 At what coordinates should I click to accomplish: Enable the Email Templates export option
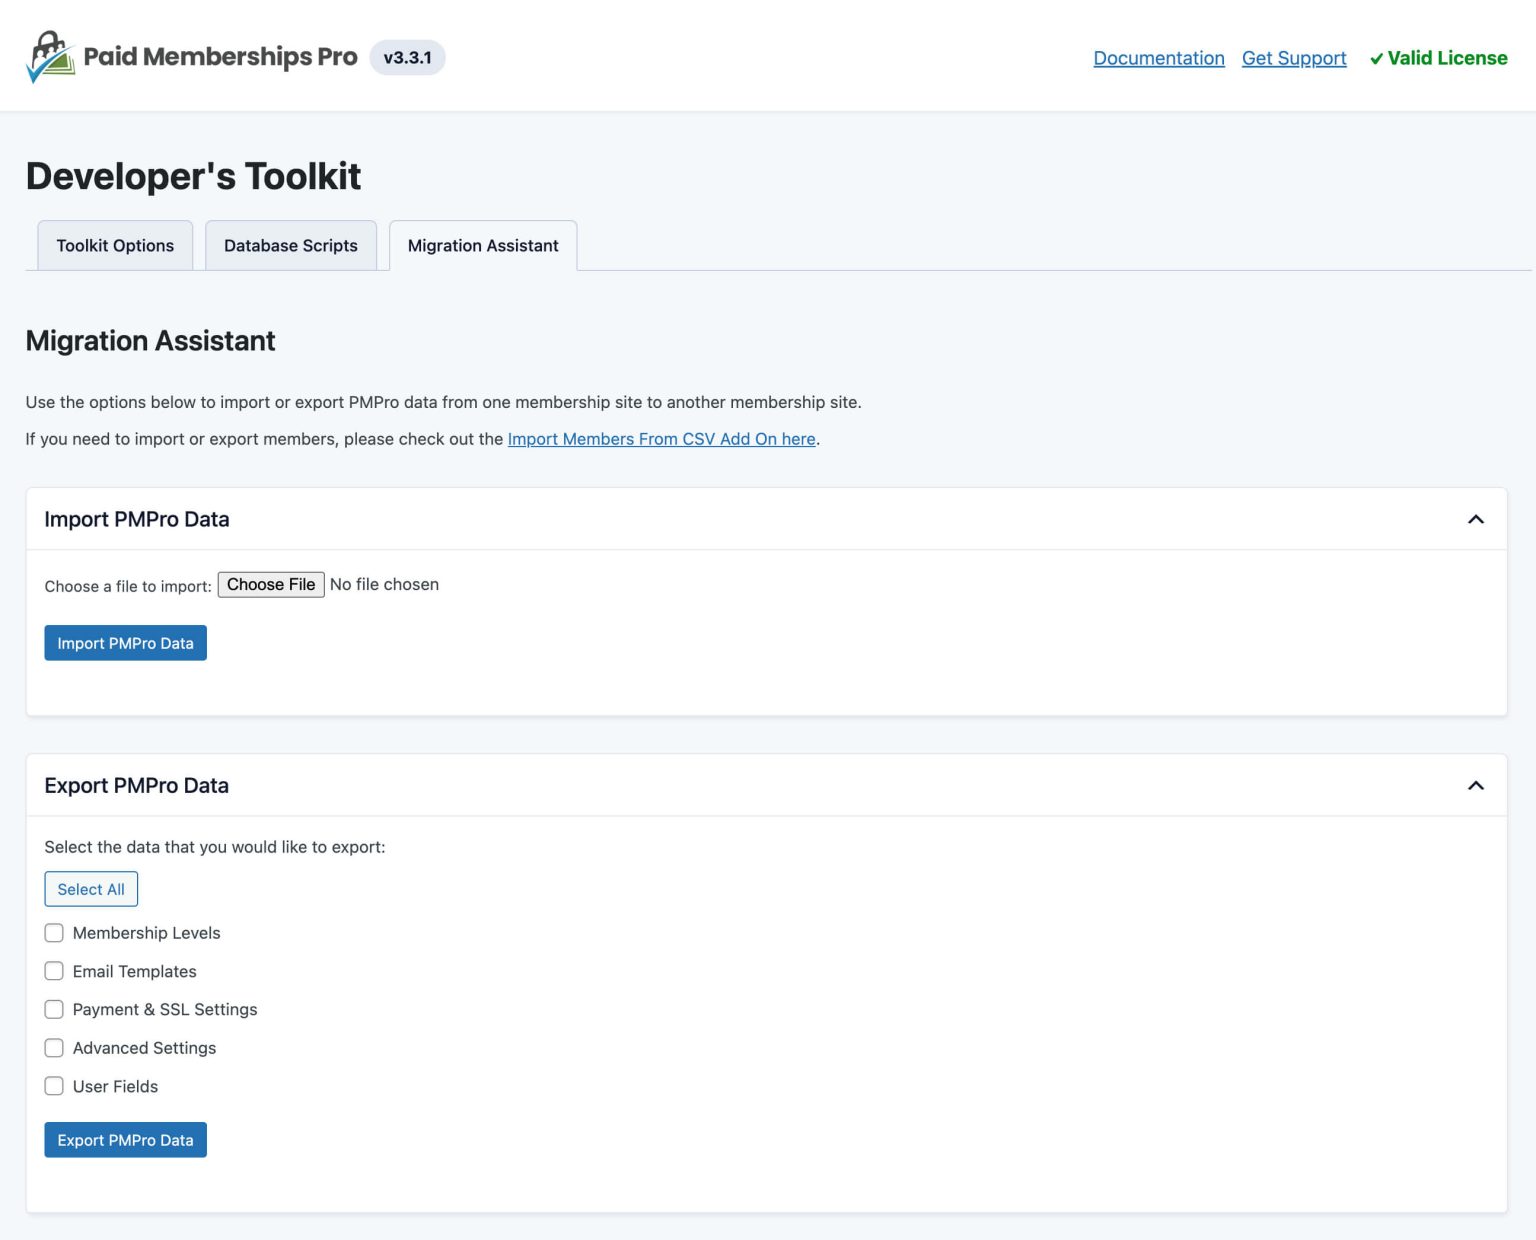point(54,971)
